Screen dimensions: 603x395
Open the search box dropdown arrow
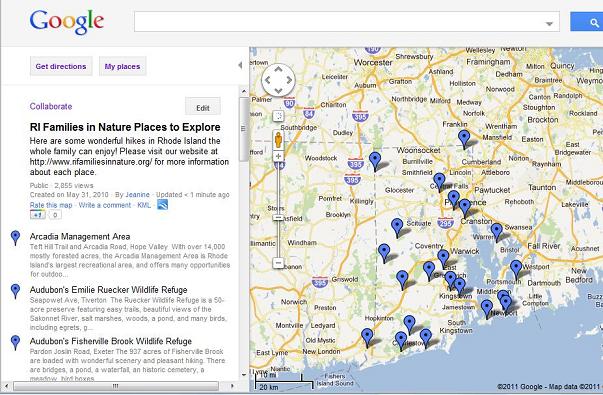(x=550, y=24)
